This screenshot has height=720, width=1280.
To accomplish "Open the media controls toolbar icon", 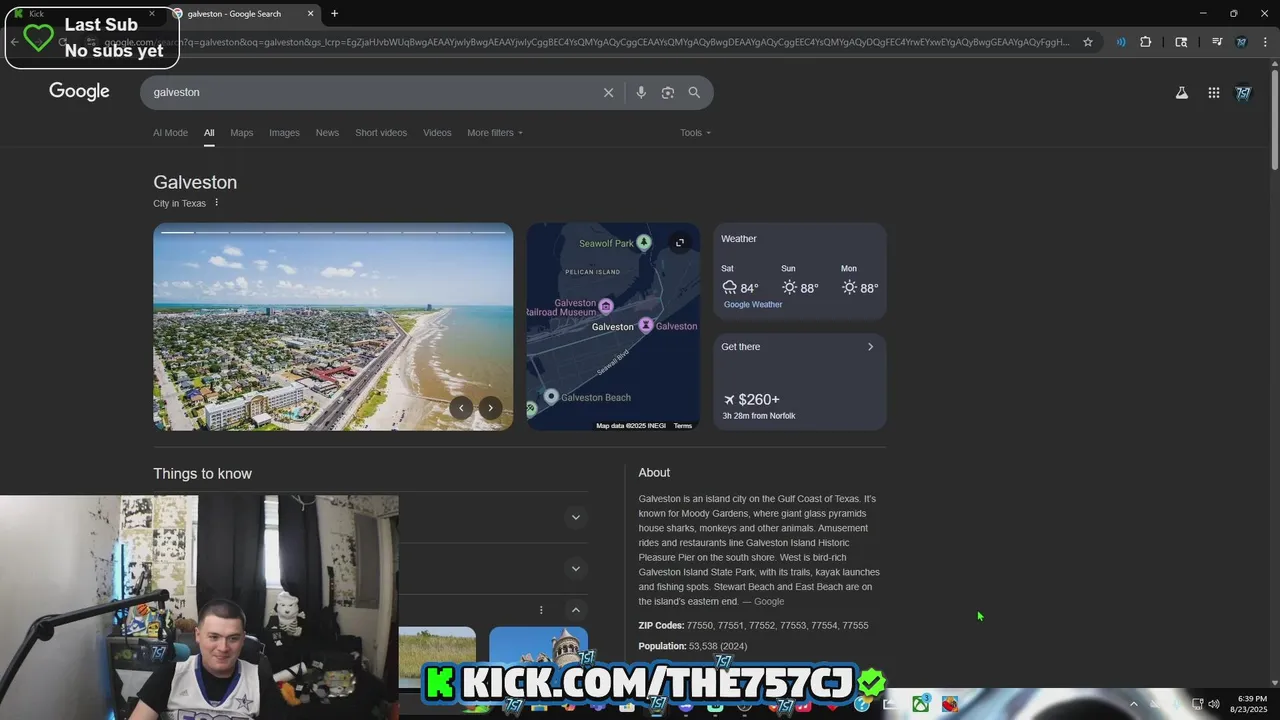I will pyautogui.click(x=1217, y=42).
